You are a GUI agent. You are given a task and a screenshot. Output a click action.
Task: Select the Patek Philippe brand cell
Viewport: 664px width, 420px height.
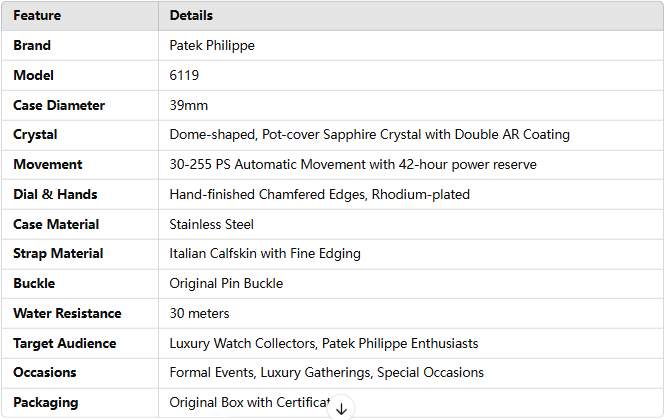click(411, 45)
